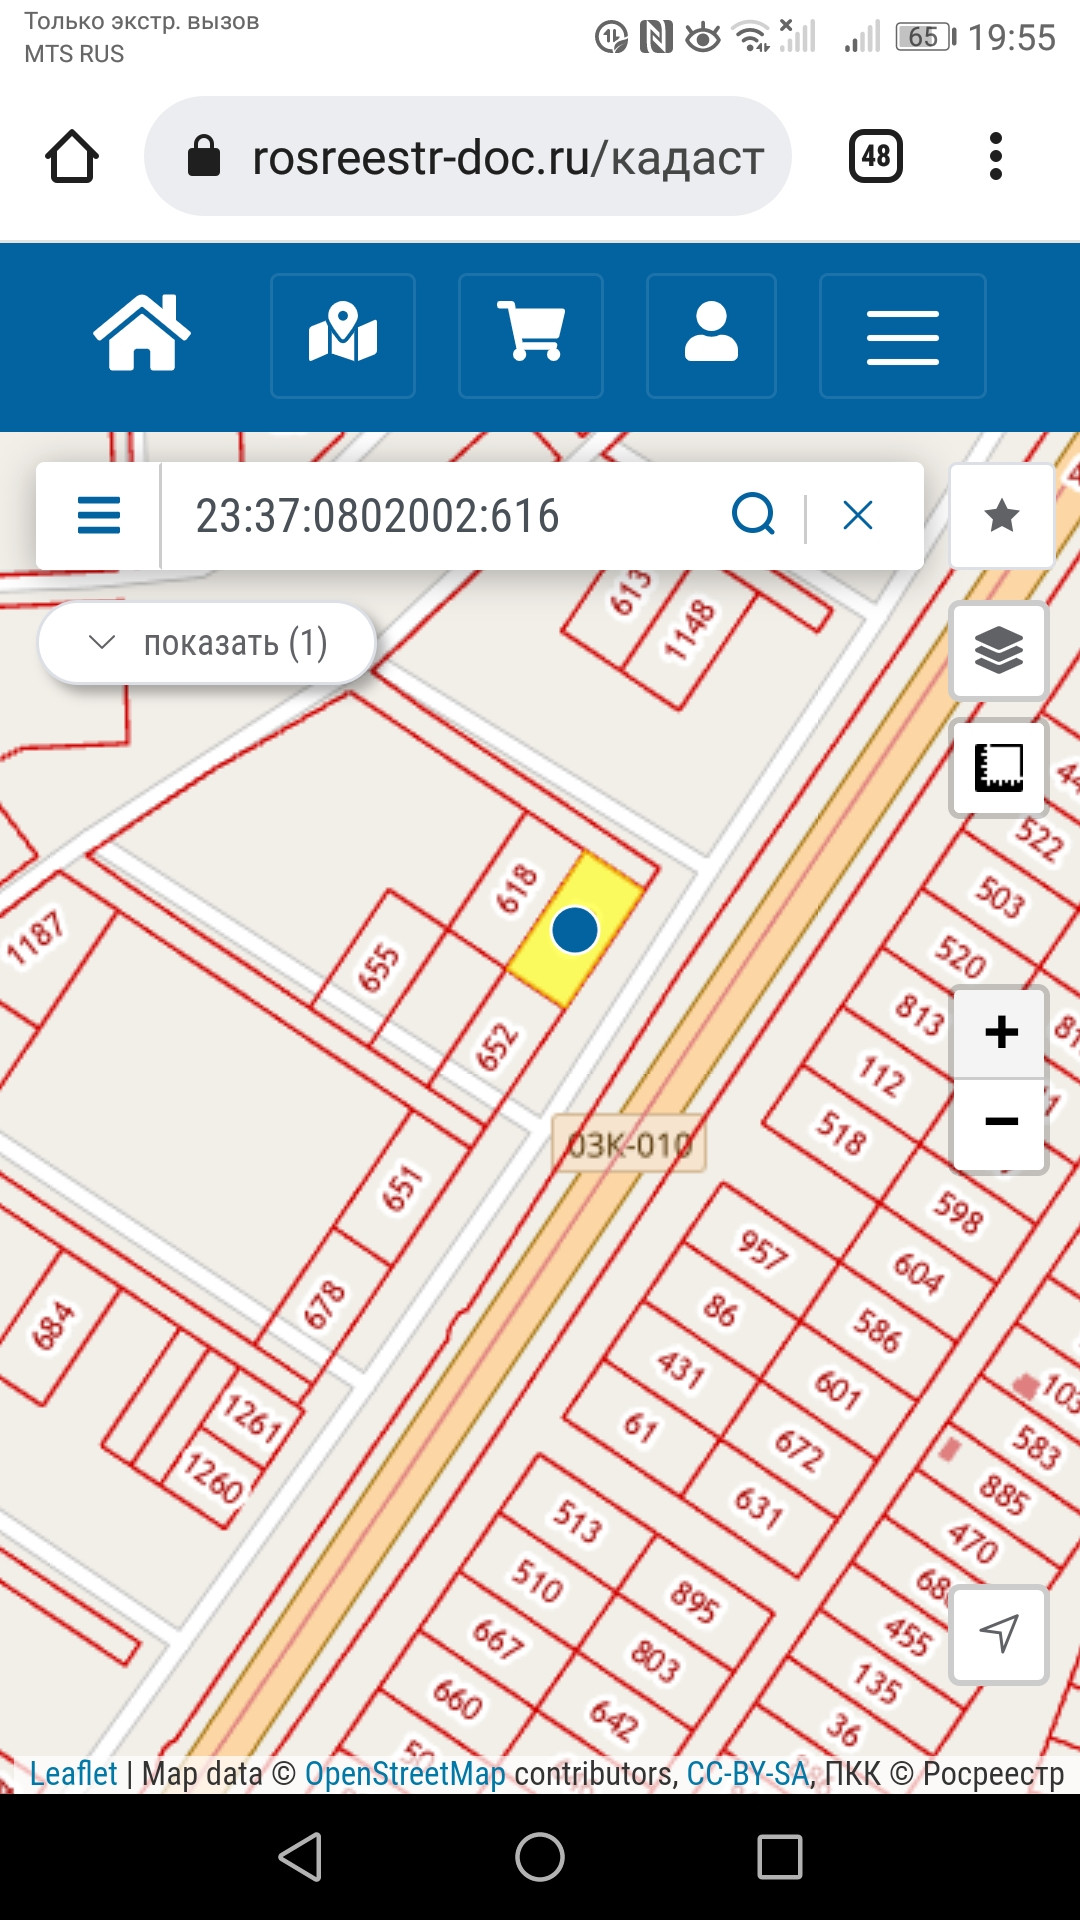Select parcel labeled 684
The height and width of the screenshot is (1920, 1080).
click(x=53, y=1326)
